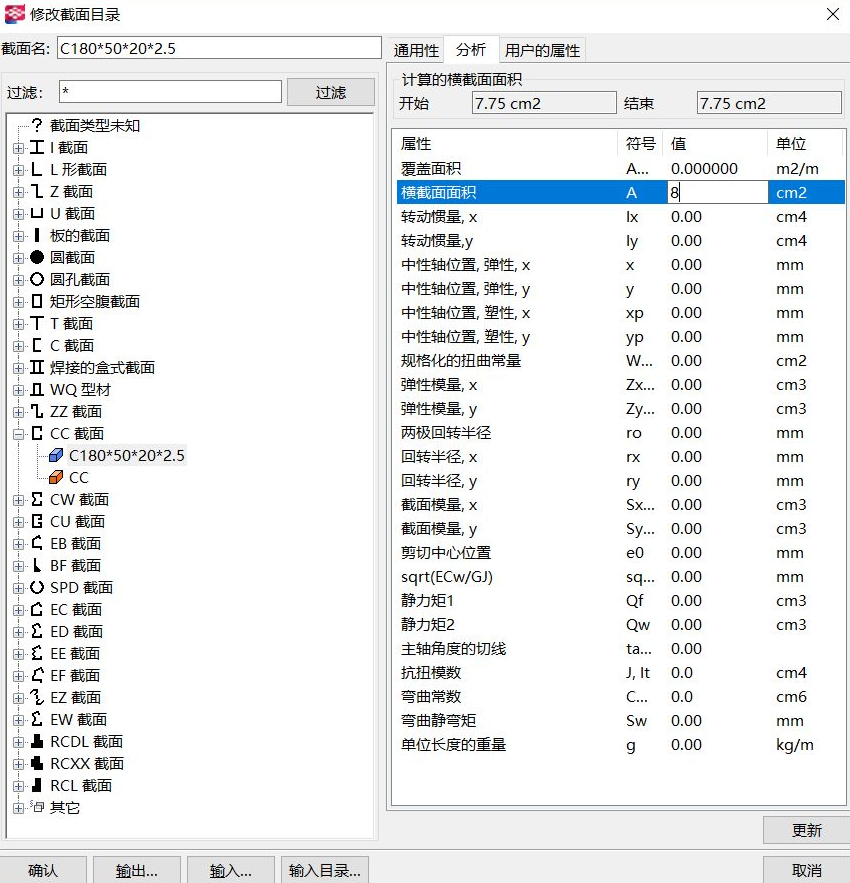Select the 转动惯量, x property row

coord(620,217)
